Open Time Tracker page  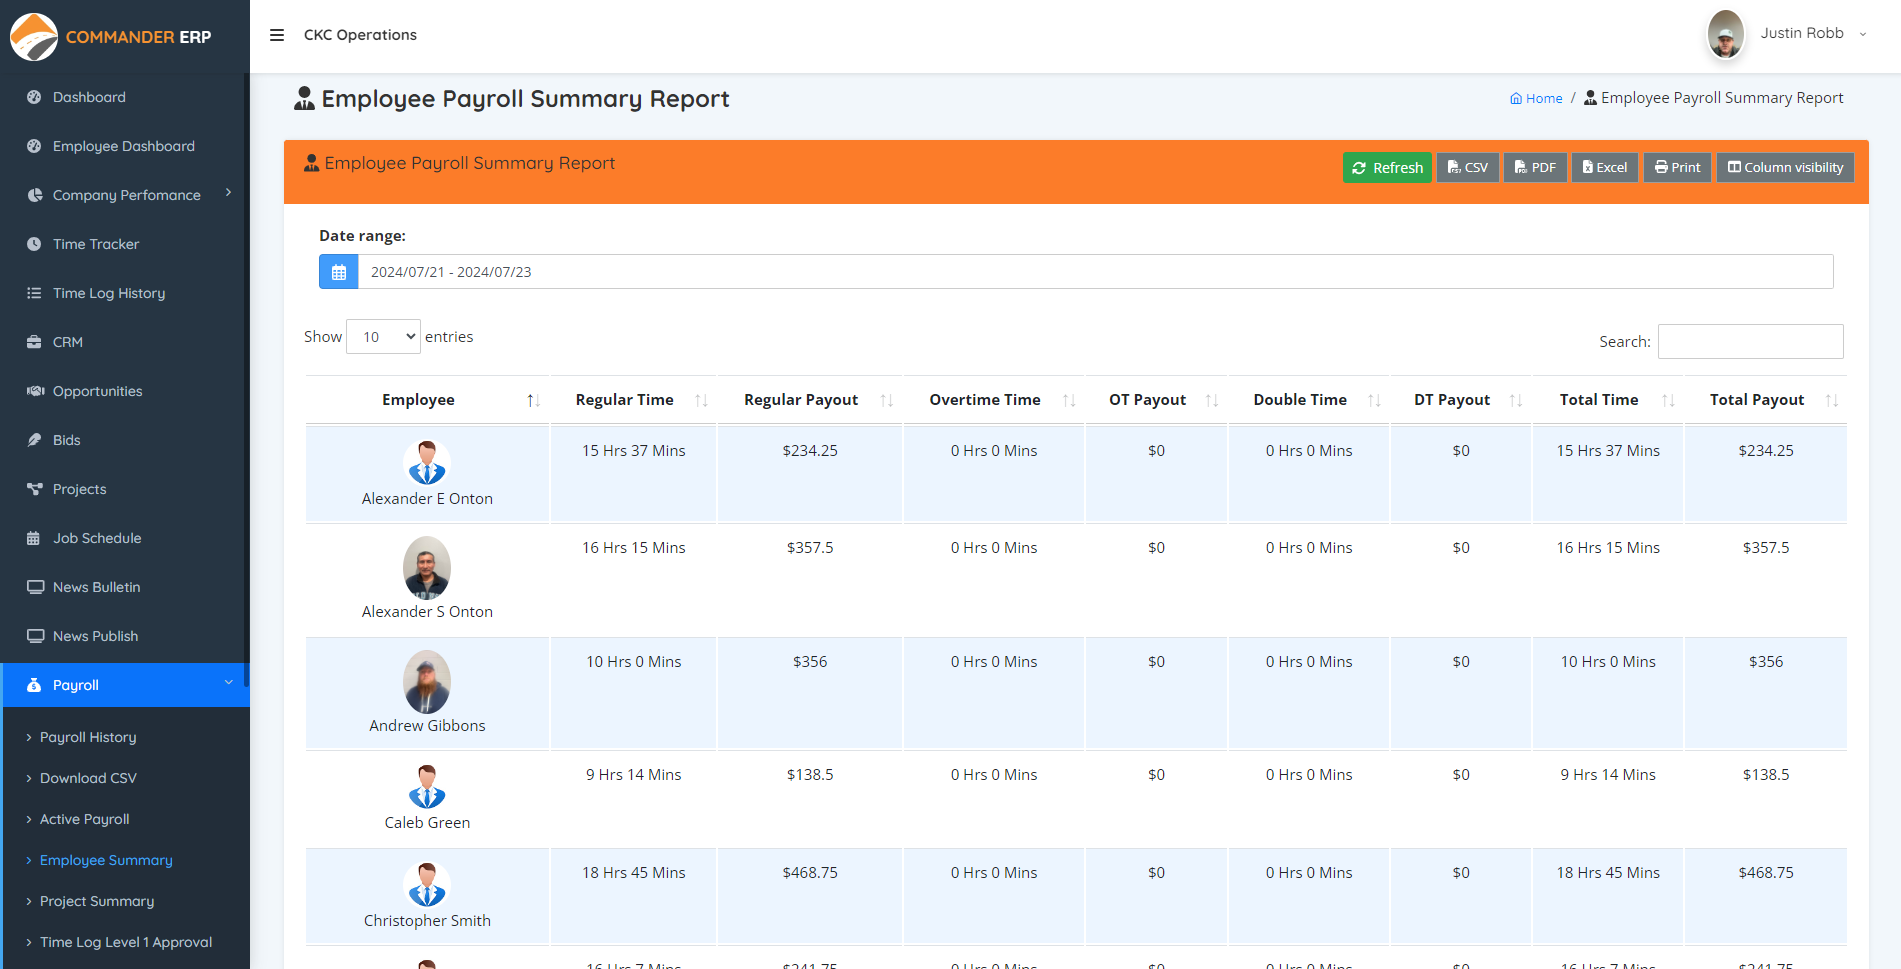coord(96,244)
